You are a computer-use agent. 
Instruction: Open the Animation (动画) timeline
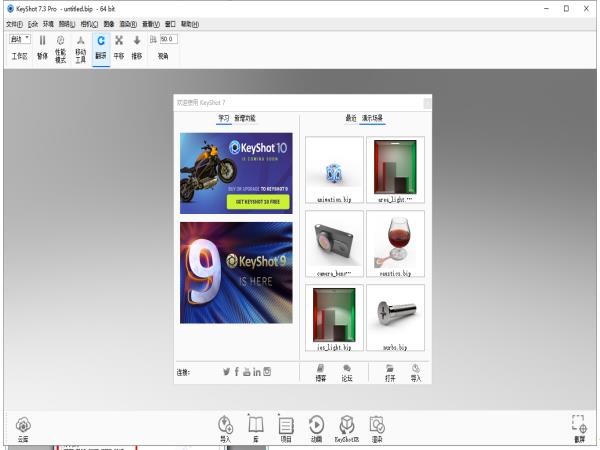tap(316, 429)
